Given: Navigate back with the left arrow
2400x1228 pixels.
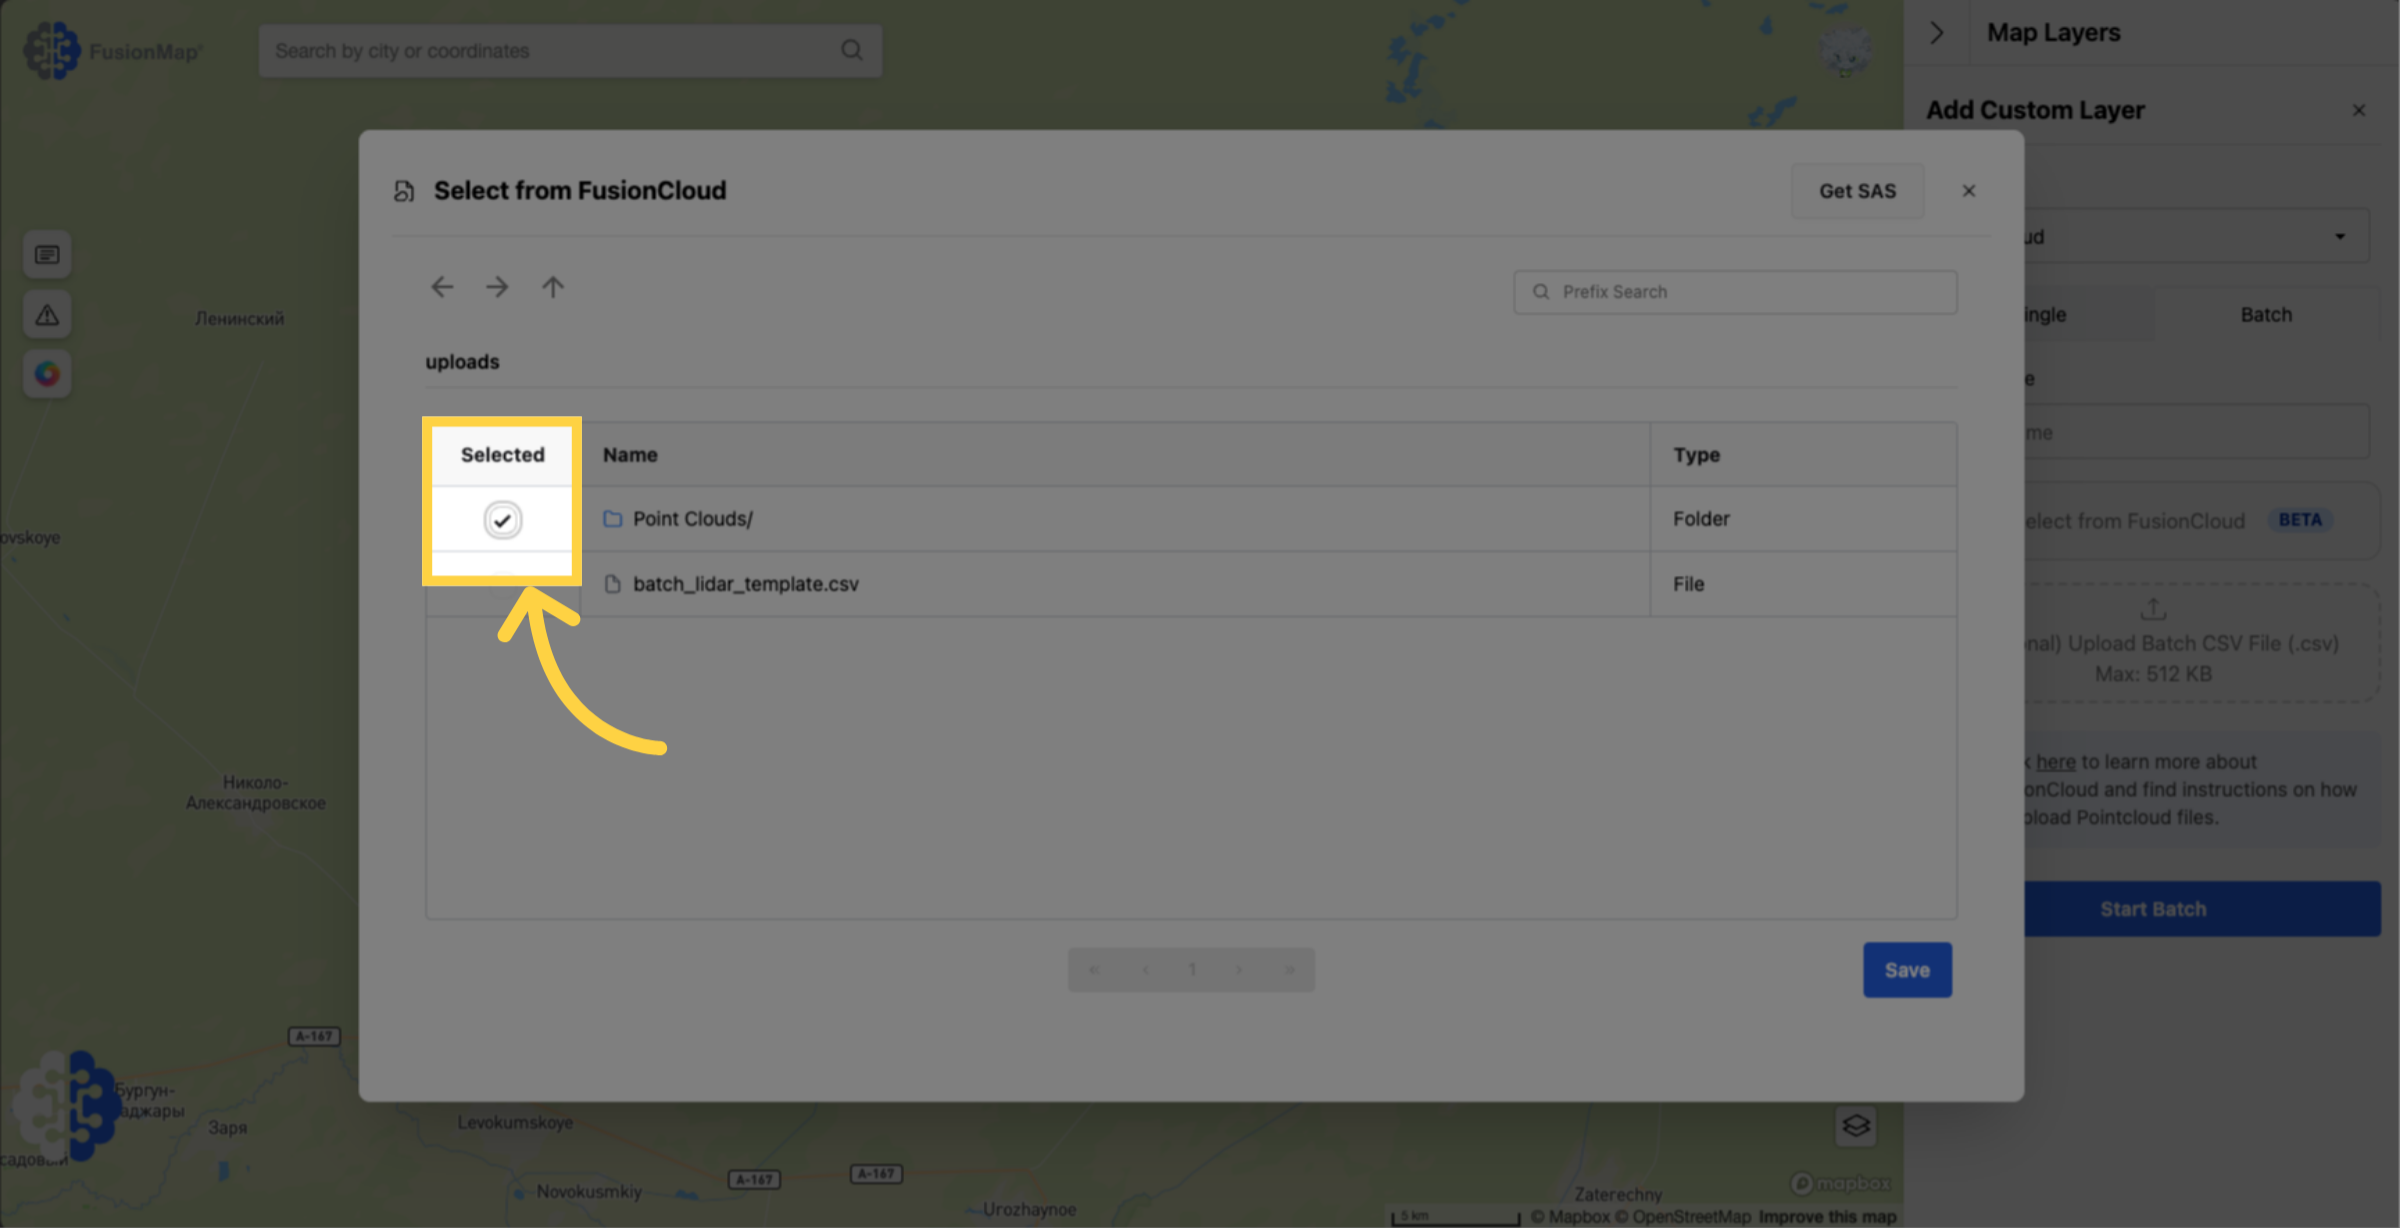Looking at the screenshot, I should point(441,288).
